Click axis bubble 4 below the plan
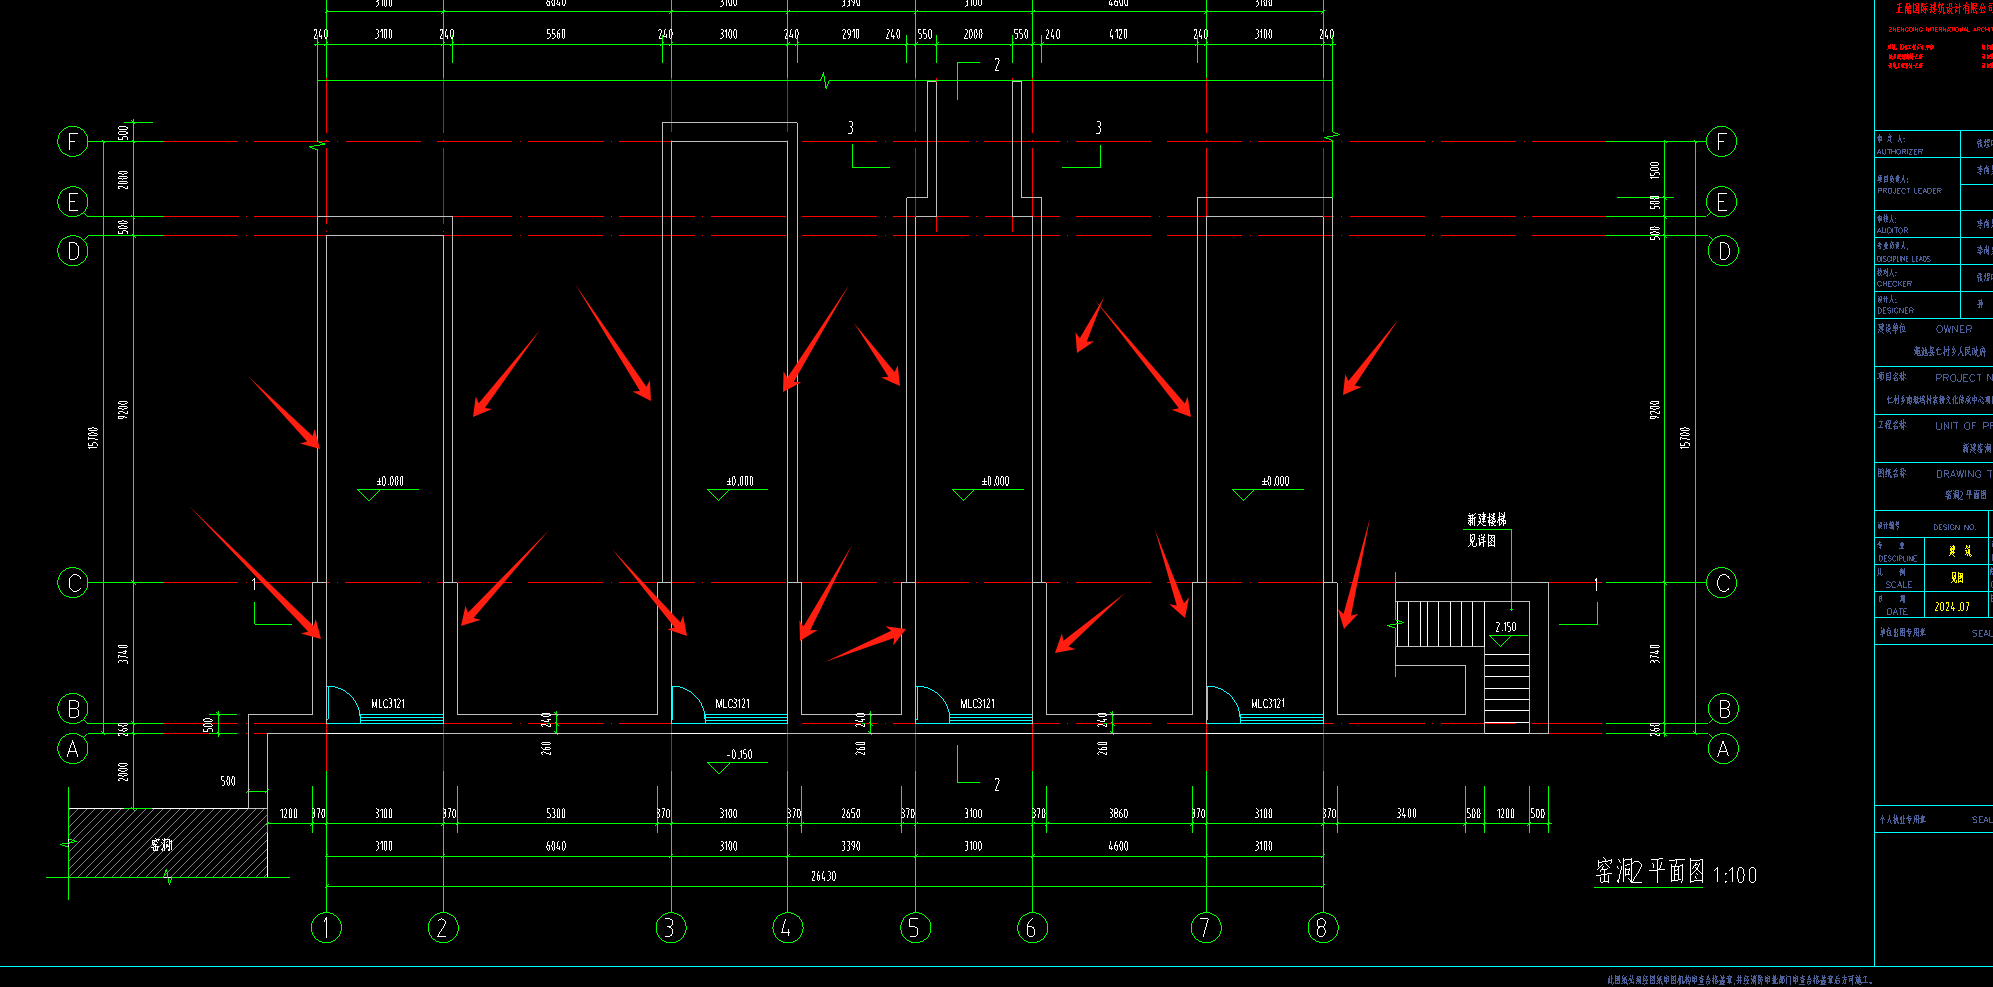This screenshot has height=987, width=1993. pos(788,928)
